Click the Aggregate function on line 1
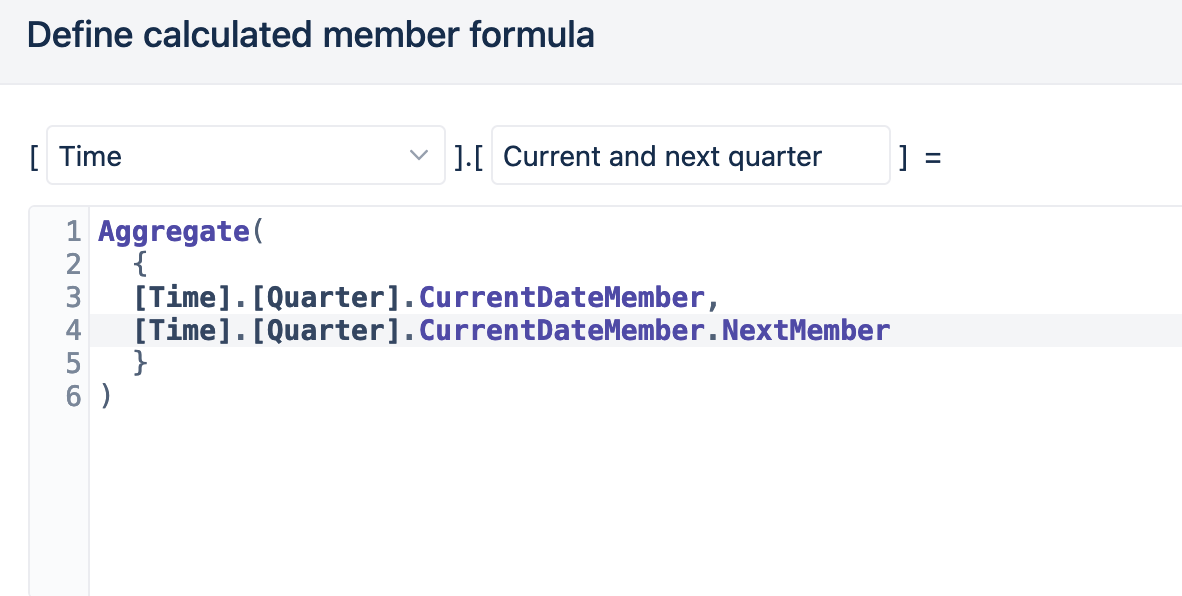 [x=174, y=231]
